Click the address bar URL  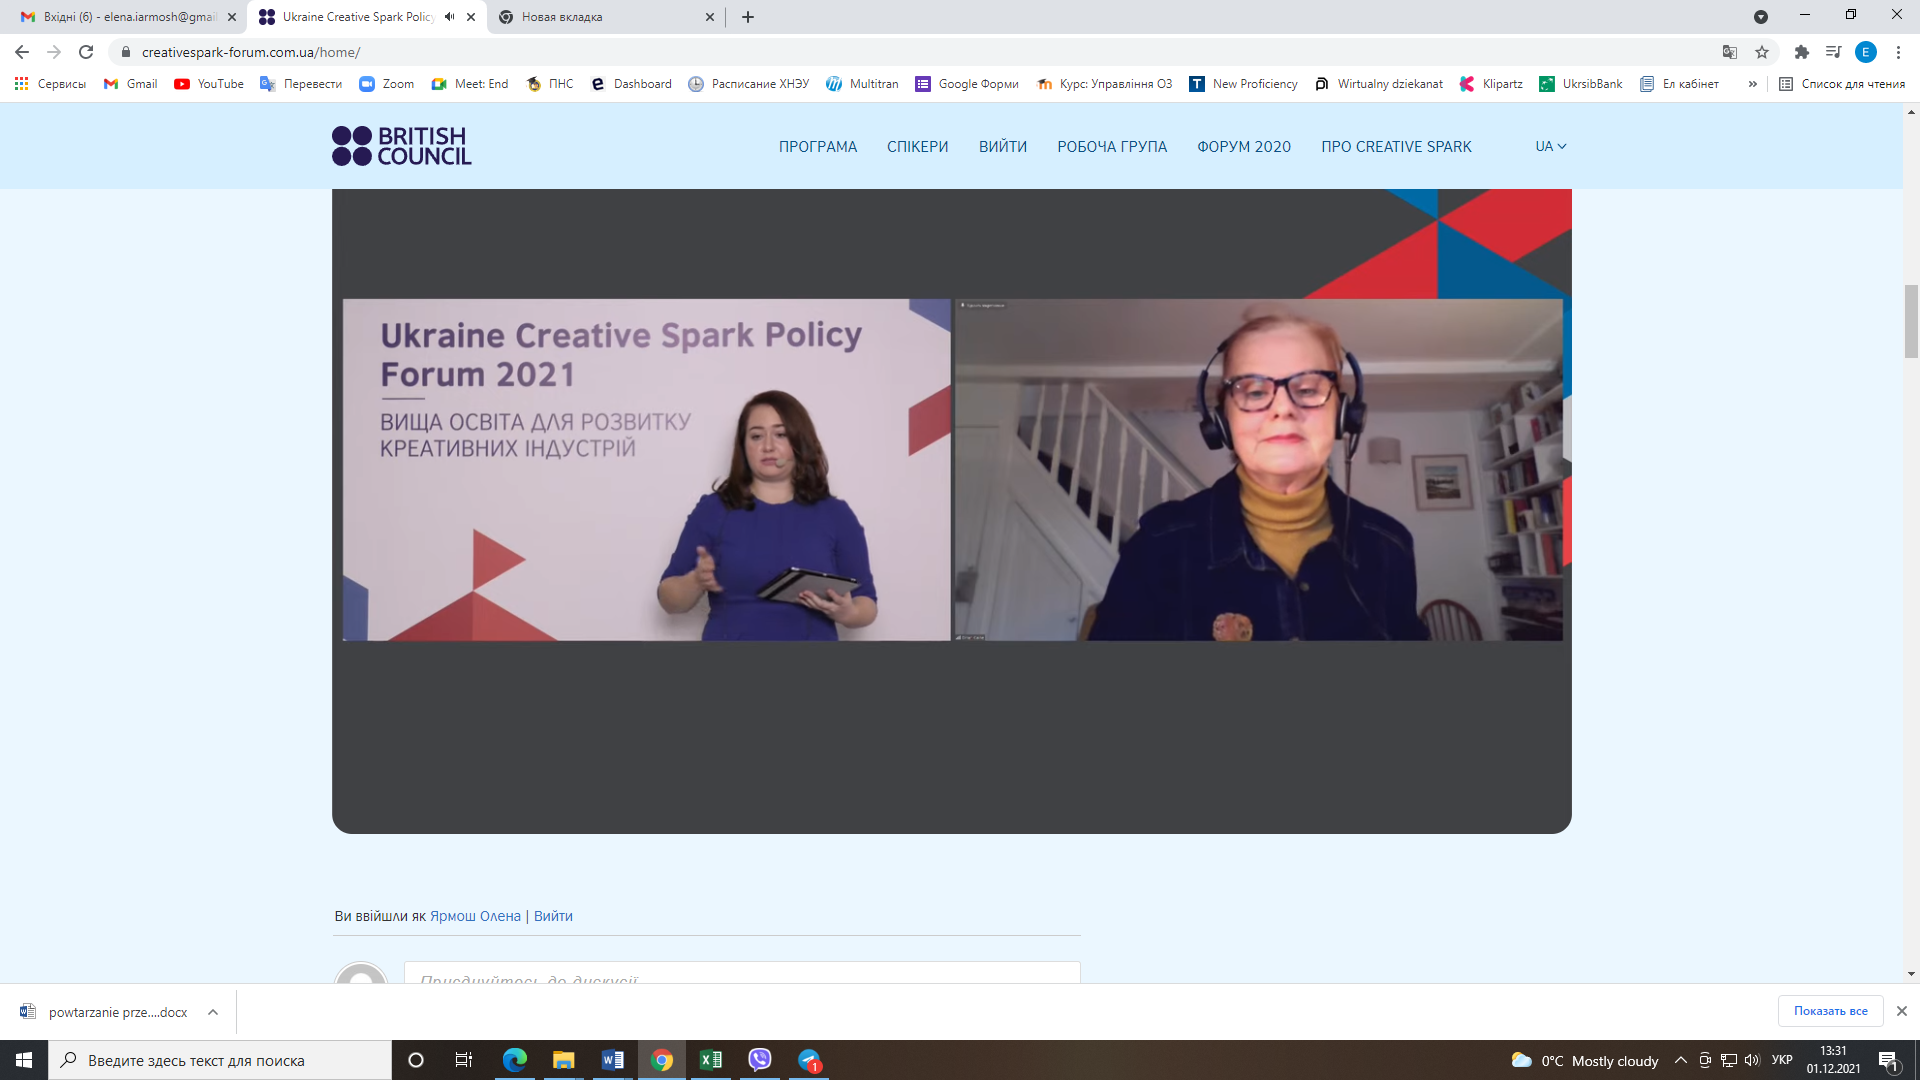pos(251,52)
